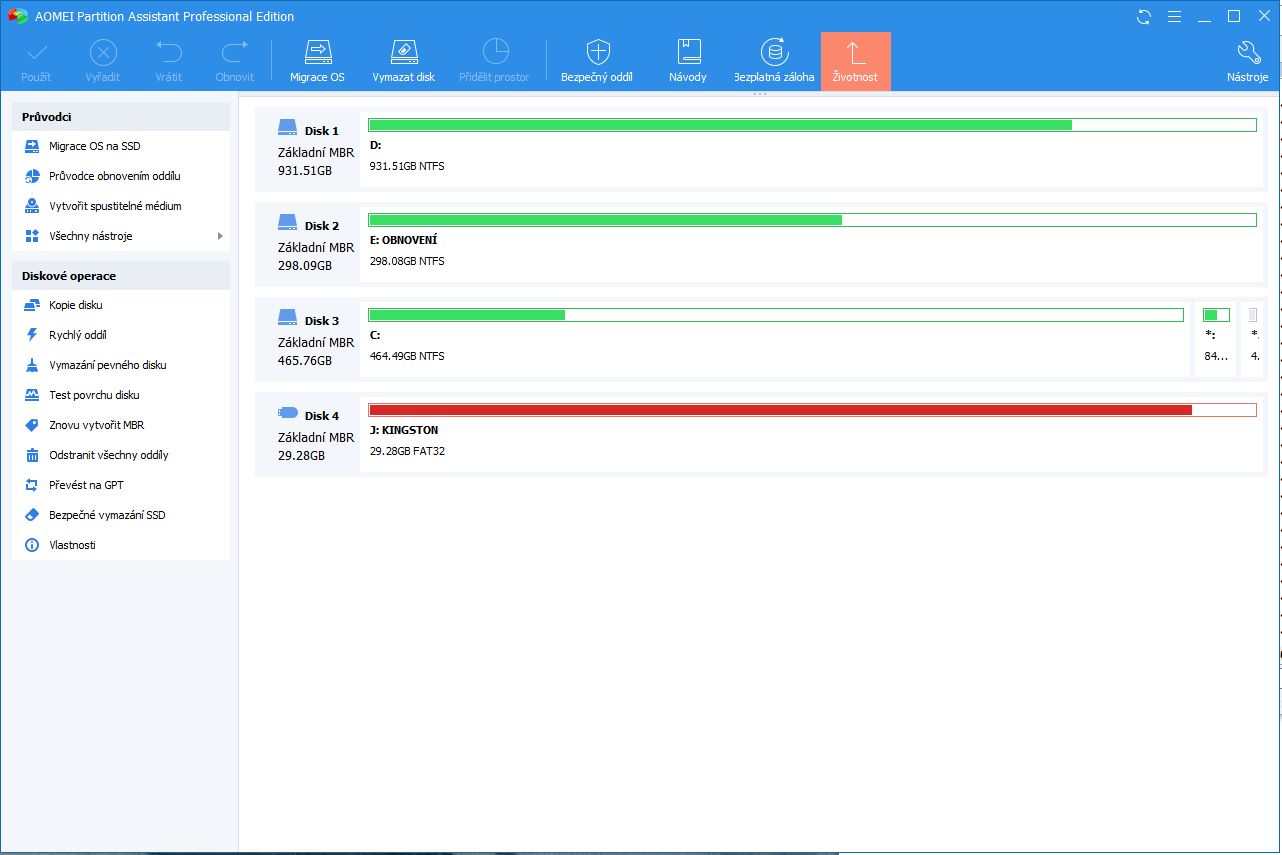Start Kopie disku from Diskové operace

(74, 305)
